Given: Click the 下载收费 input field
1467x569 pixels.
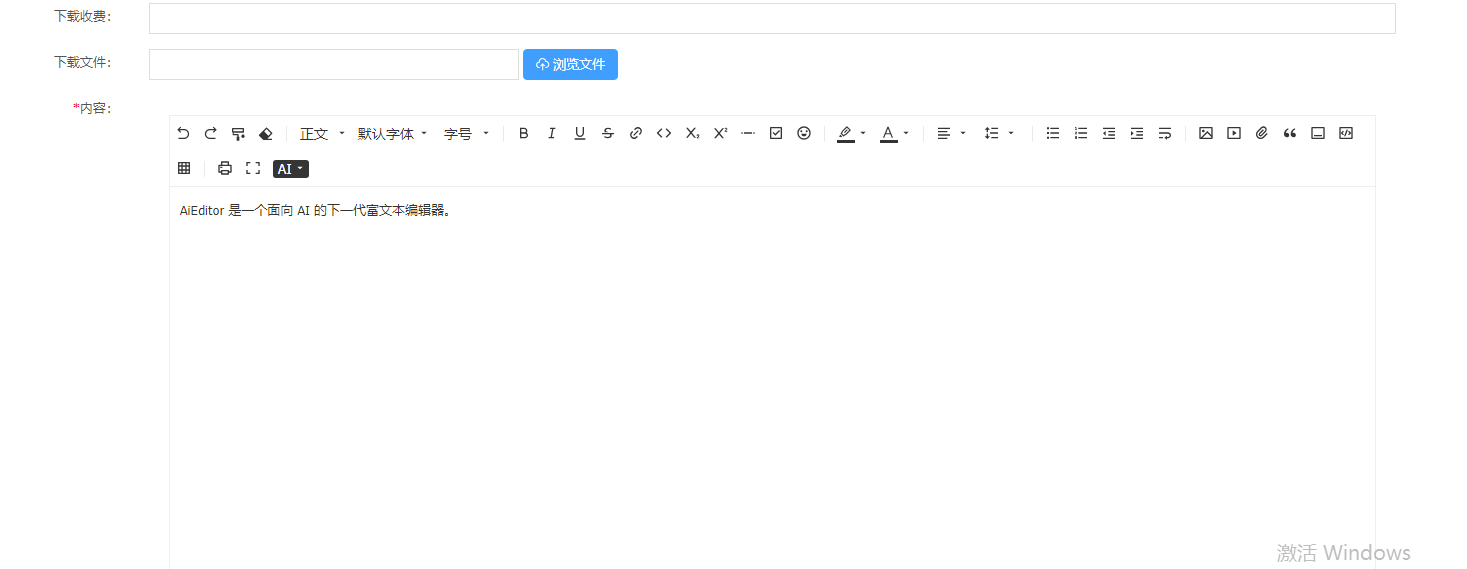Looking at the screenshot, I should (x=771, y=18).
